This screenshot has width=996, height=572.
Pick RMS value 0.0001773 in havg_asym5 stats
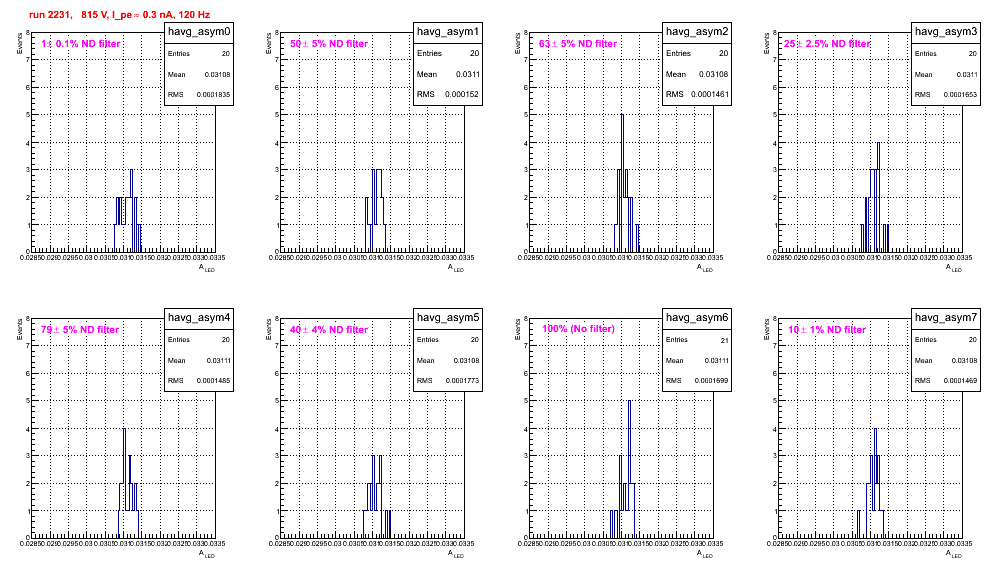462,381
